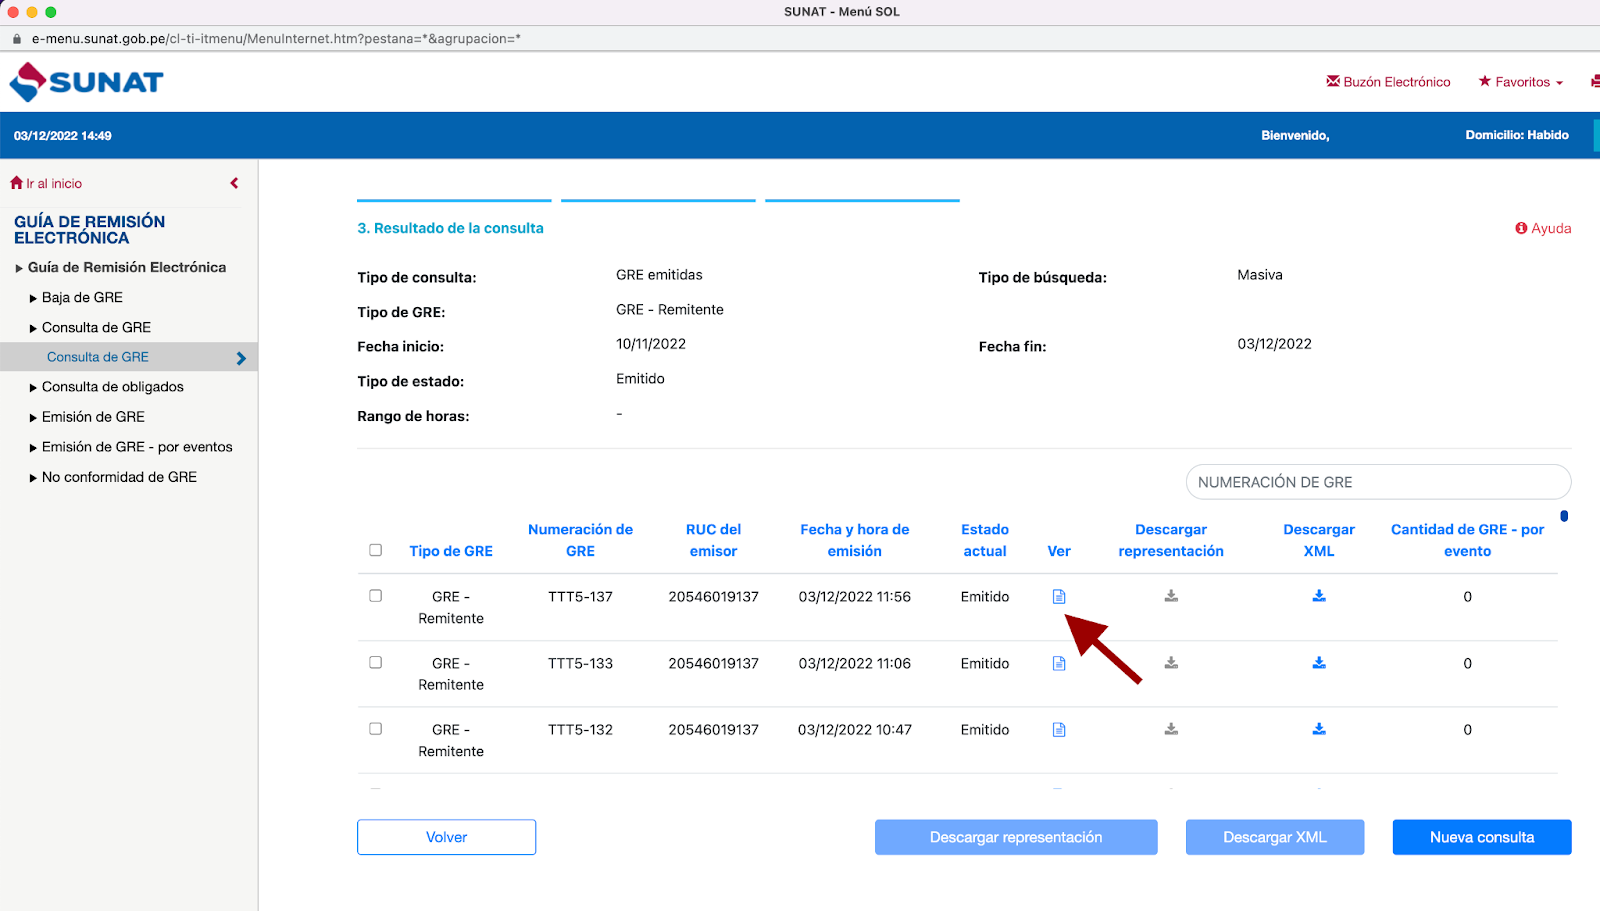This screenshot has width=1600, height=911.
Task: Download representation icon for TTT5-137
Action: tap(1171, 596)
